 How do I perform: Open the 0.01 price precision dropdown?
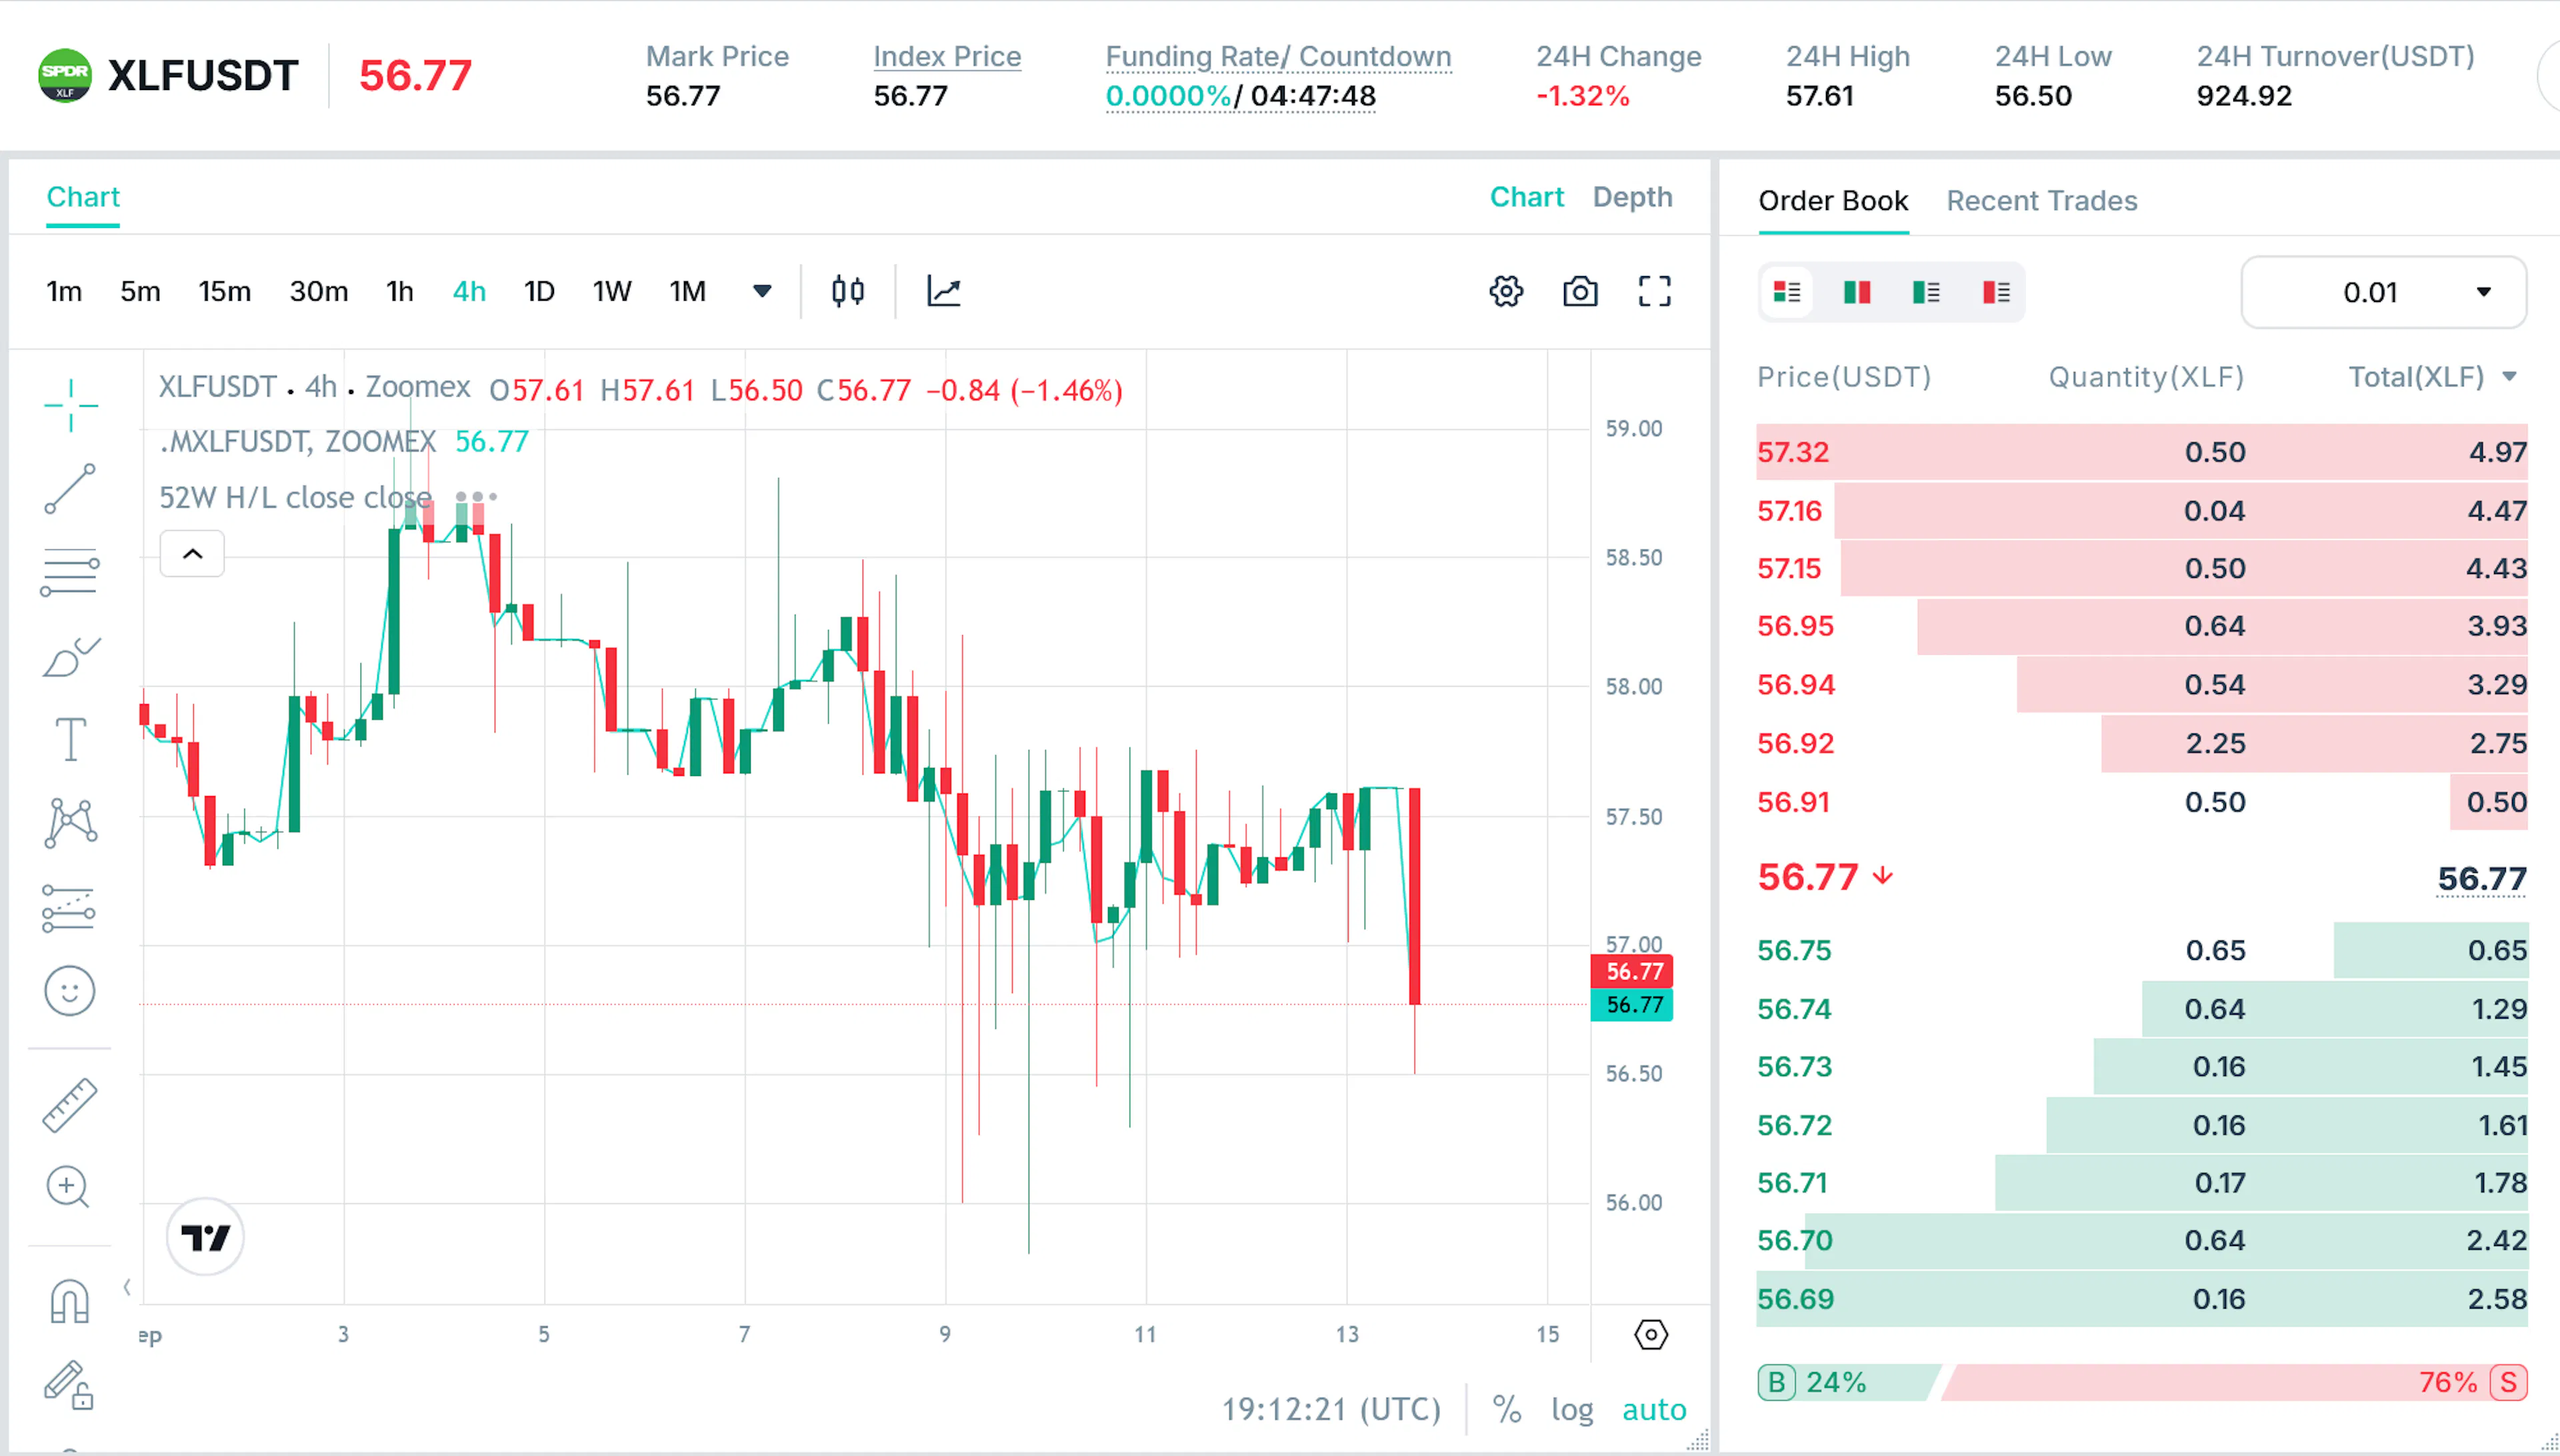[x=2384, y=292]
